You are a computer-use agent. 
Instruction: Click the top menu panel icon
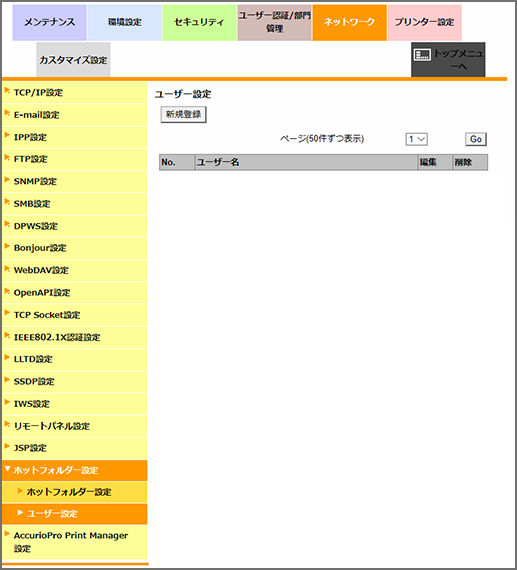(x=422, y=55)
